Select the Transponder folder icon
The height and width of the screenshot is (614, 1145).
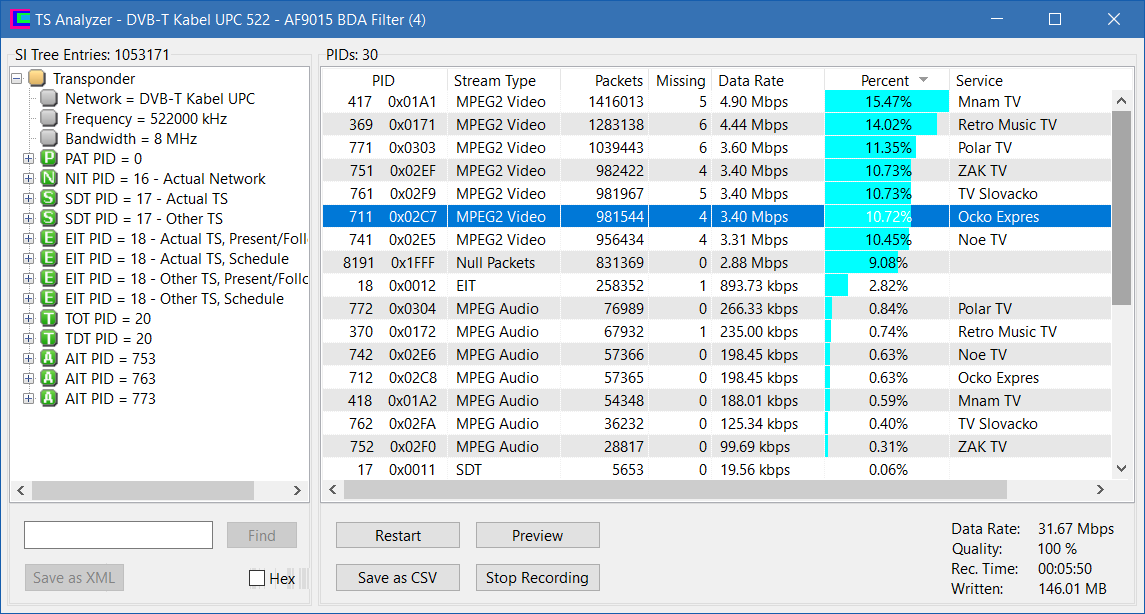pyautogui.click(x=37, y=78)
